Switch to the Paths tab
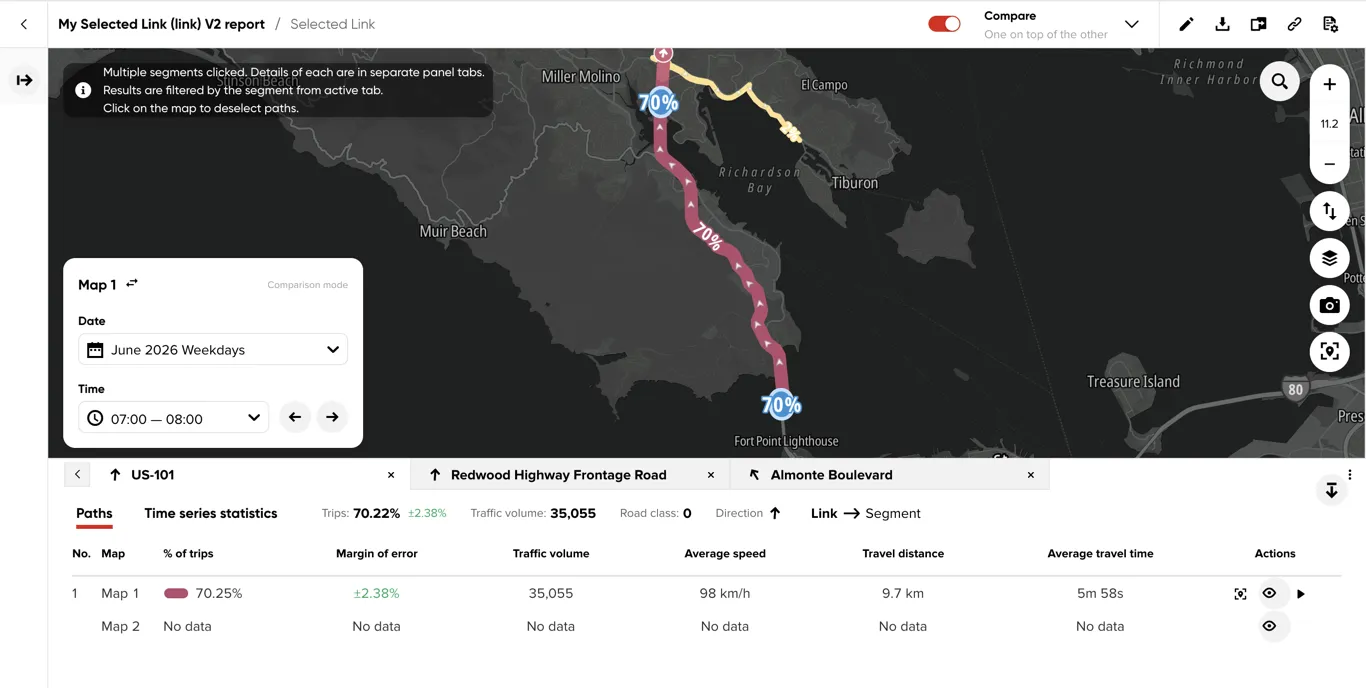This screenshot has height=688, width=1366. [94, 513]
